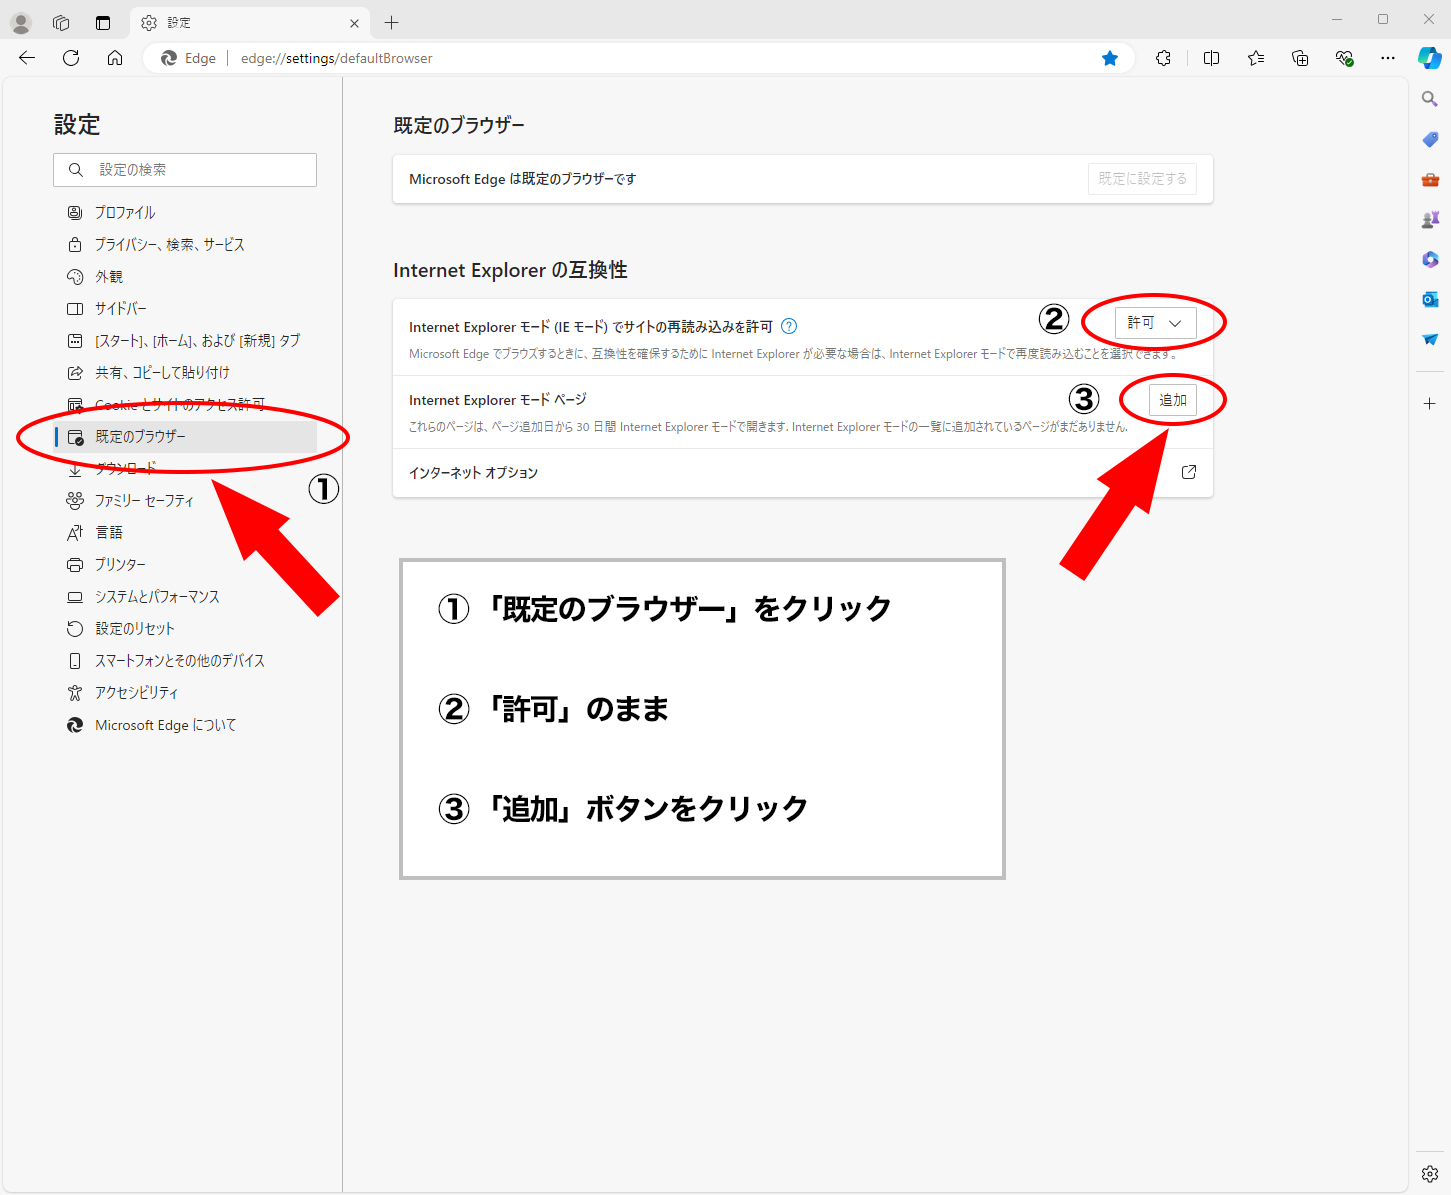1451x1195 pixels.
Task: Open プリンター settings section
Action: tap(186, 564)
